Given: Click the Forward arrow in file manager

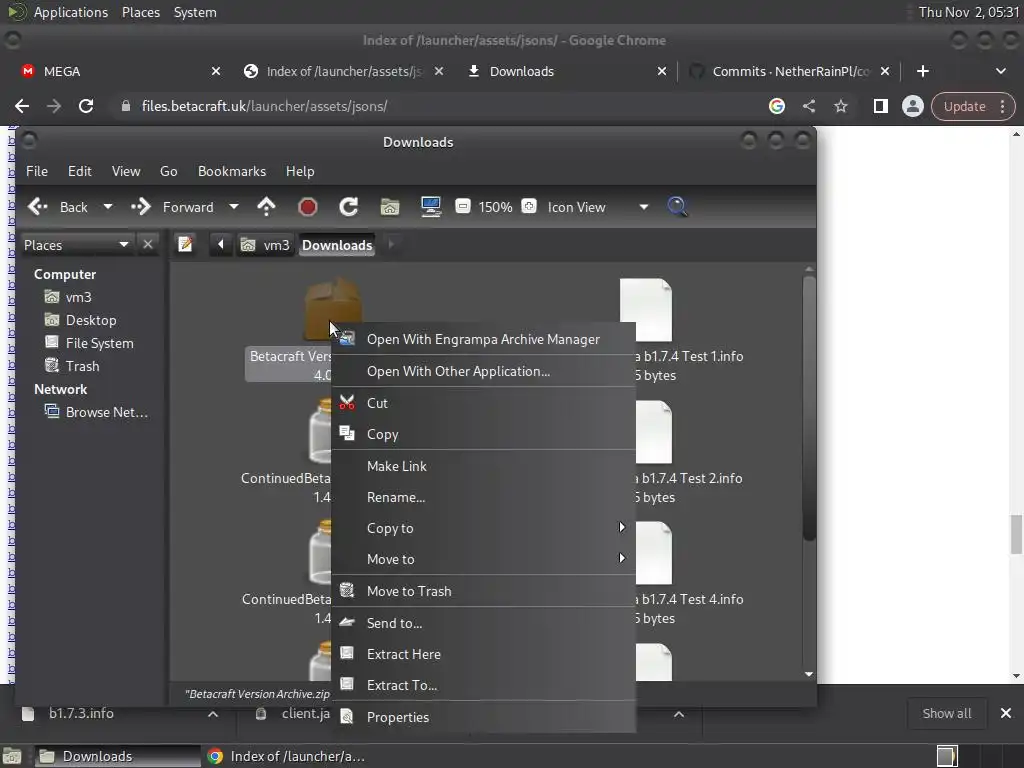Looking at the screenshot, I should click(141, 207).
